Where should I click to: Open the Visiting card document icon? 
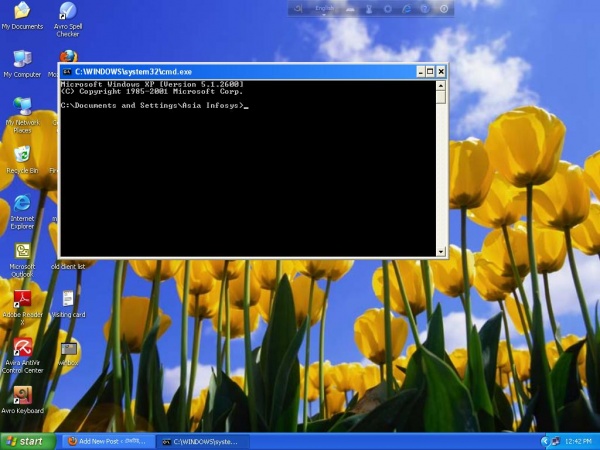pyautogui.click(x=68, y=304)
